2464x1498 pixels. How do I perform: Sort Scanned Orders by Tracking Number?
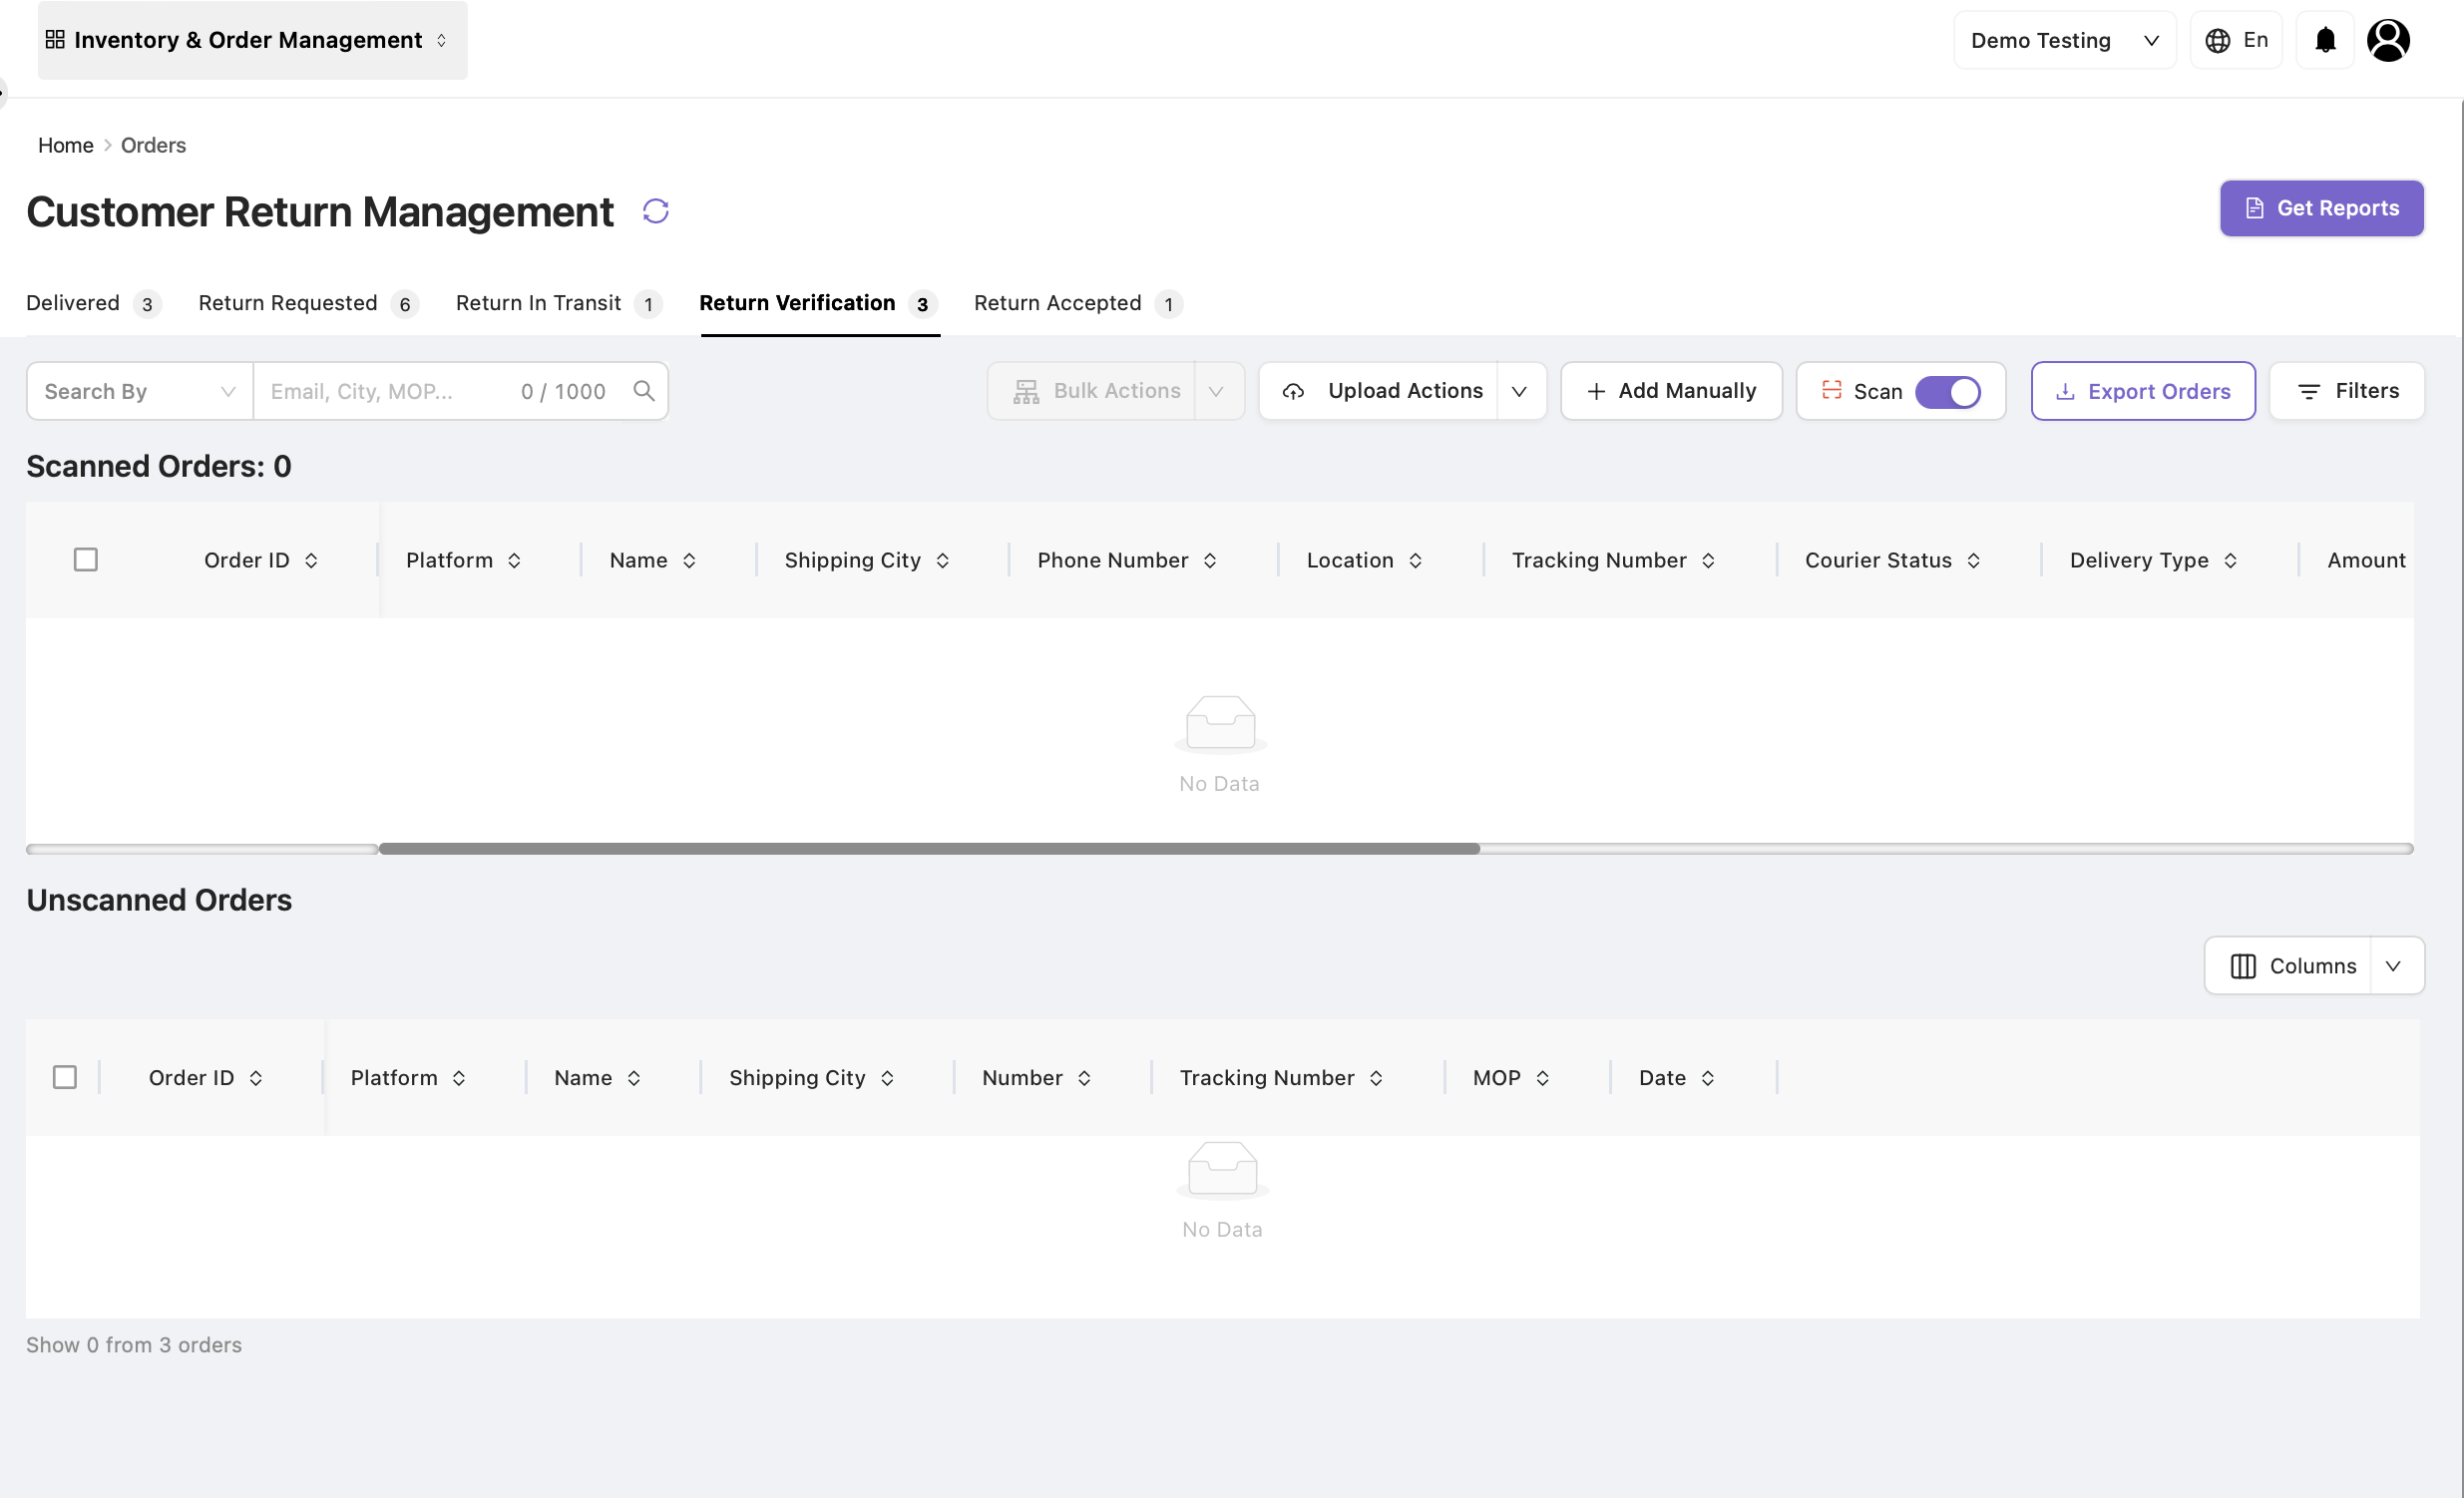[1708, 561]
